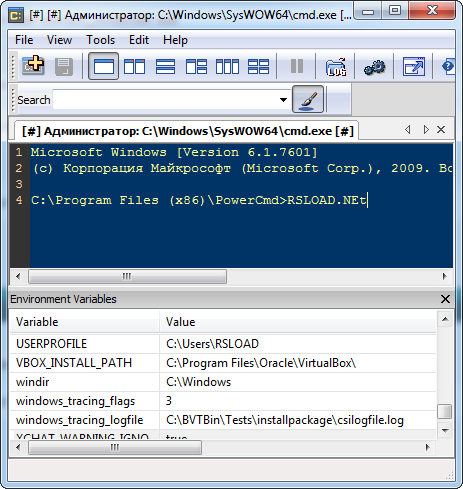
Task: Select the USERPROFILE variable row
Action: click(223, 344)
